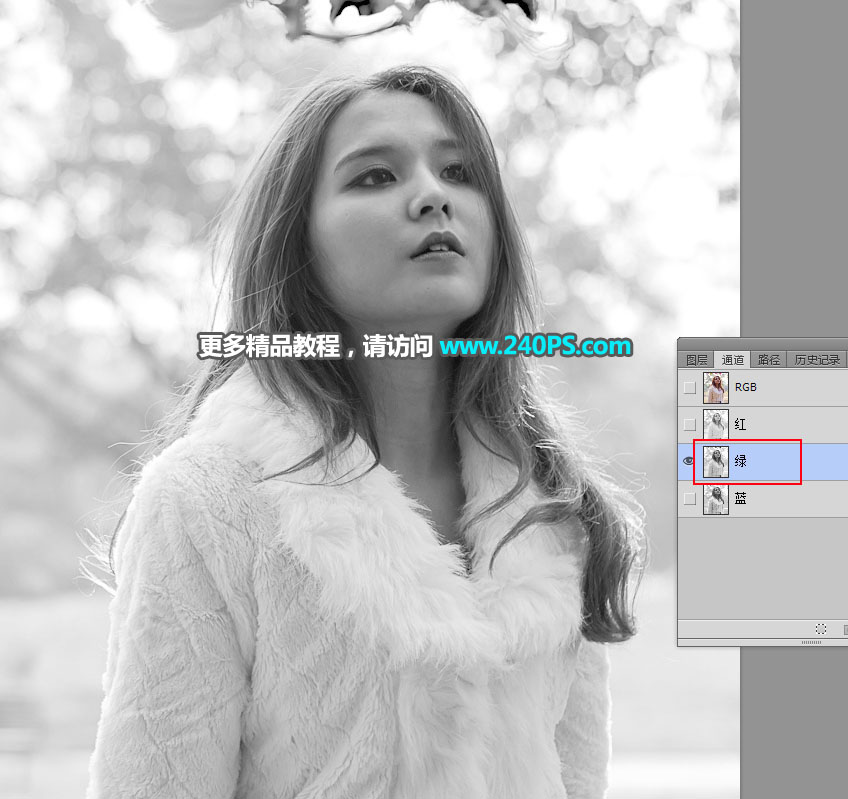Image resolution: width=848 pixels, height=799 pixels.
Task: Switch to the 图层 layers tab
Action: click(x=697, y=360)
